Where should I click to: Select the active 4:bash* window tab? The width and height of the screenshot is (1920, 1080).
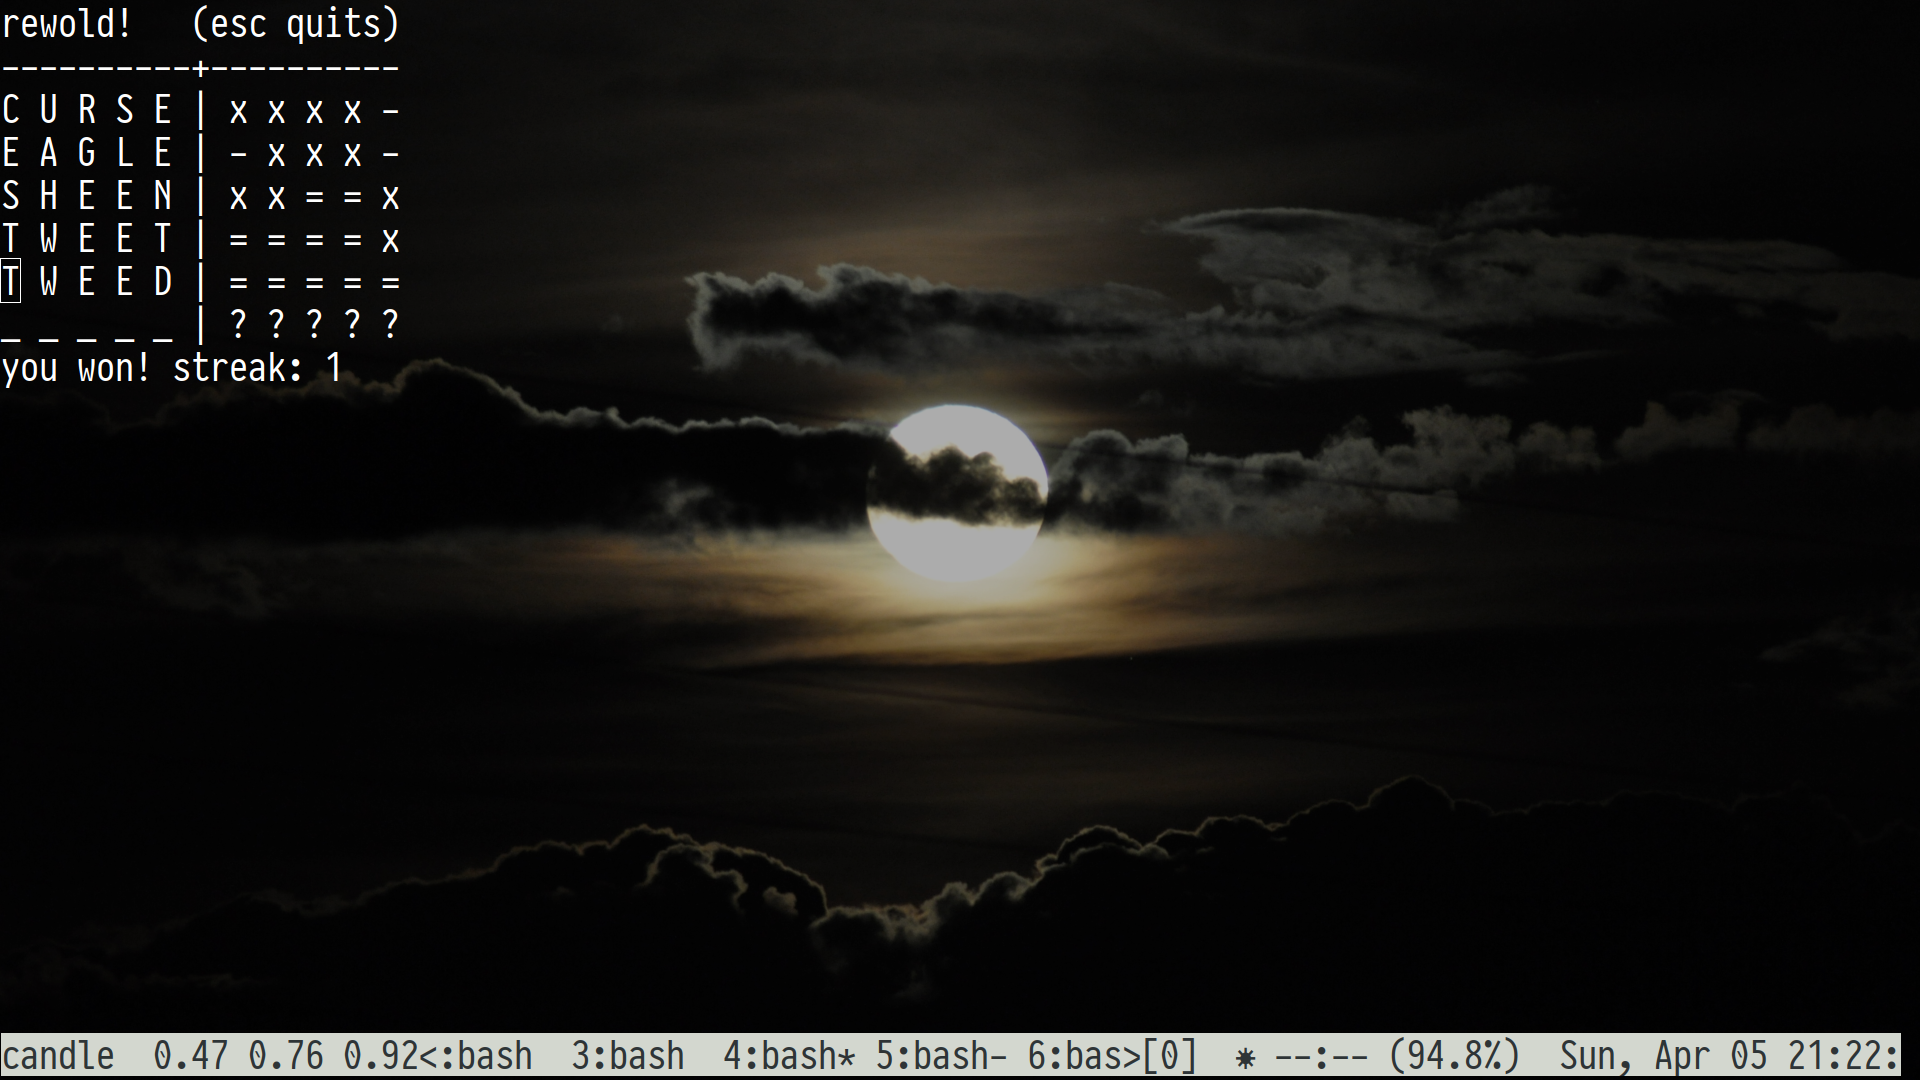[788, 1056]
